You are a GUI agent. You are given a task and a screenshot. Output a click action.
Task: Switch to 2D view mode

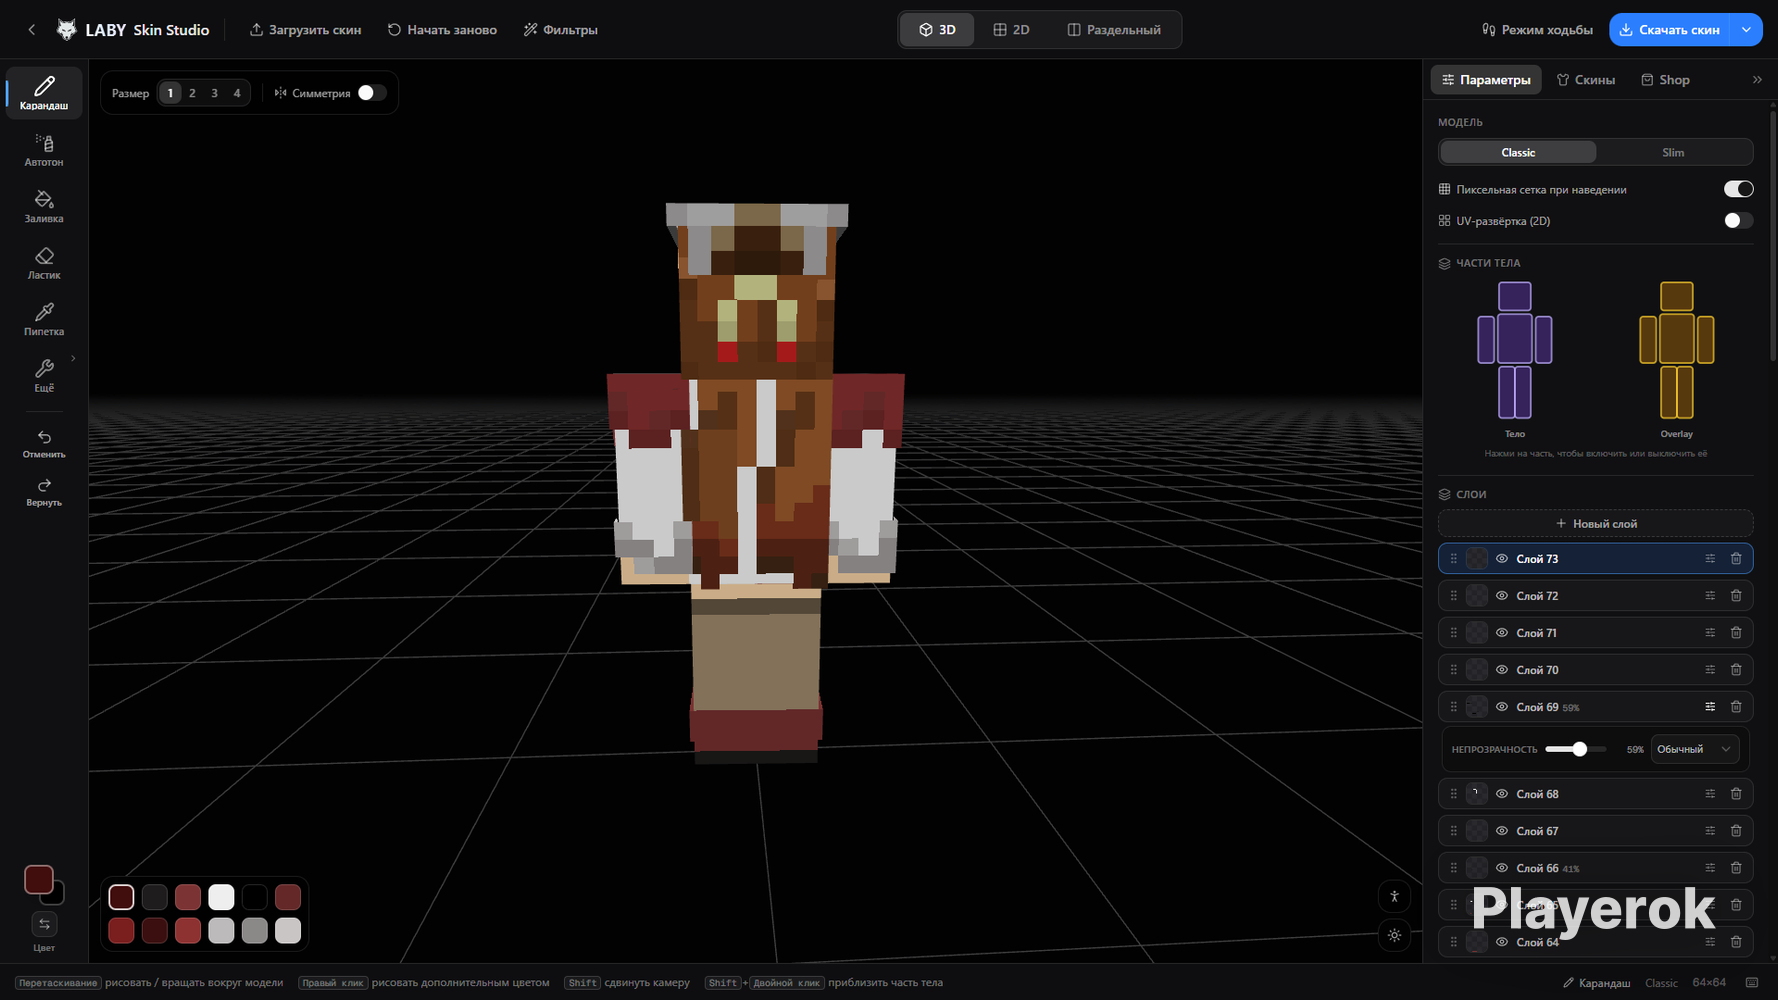click(1011, 30)
